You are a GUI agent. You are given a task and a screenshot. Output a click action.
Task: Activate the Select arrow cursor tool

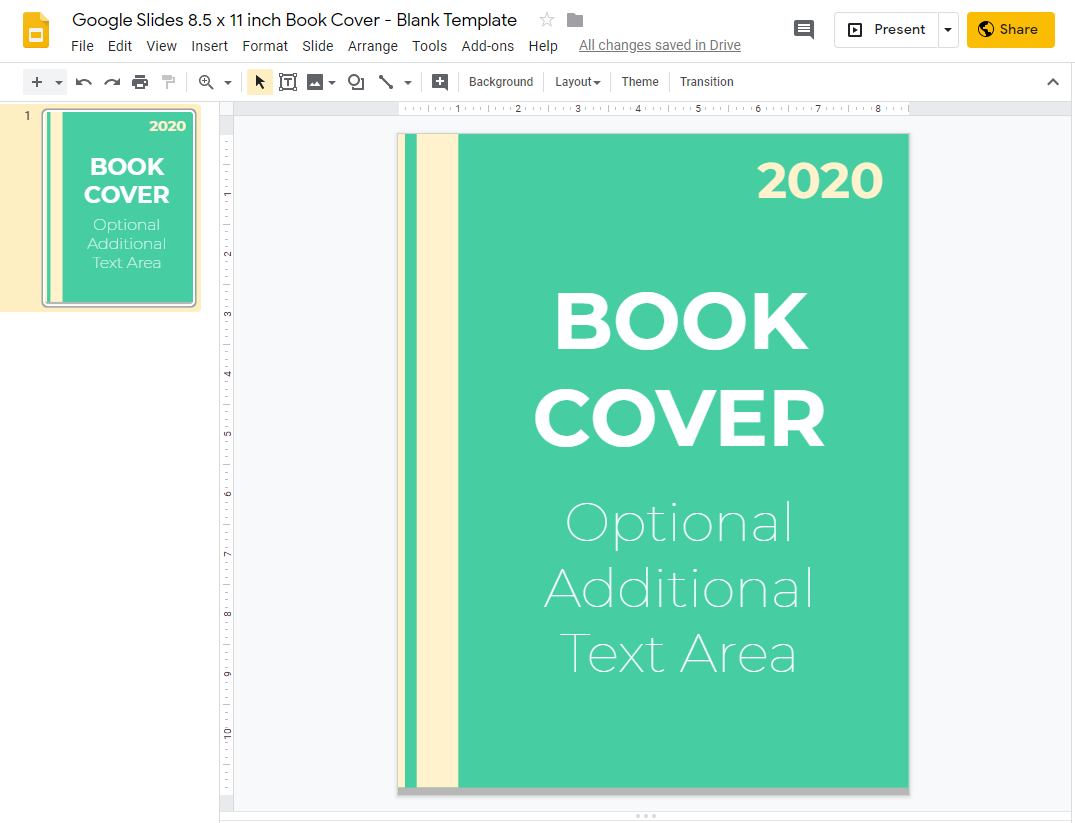[260, 82]
